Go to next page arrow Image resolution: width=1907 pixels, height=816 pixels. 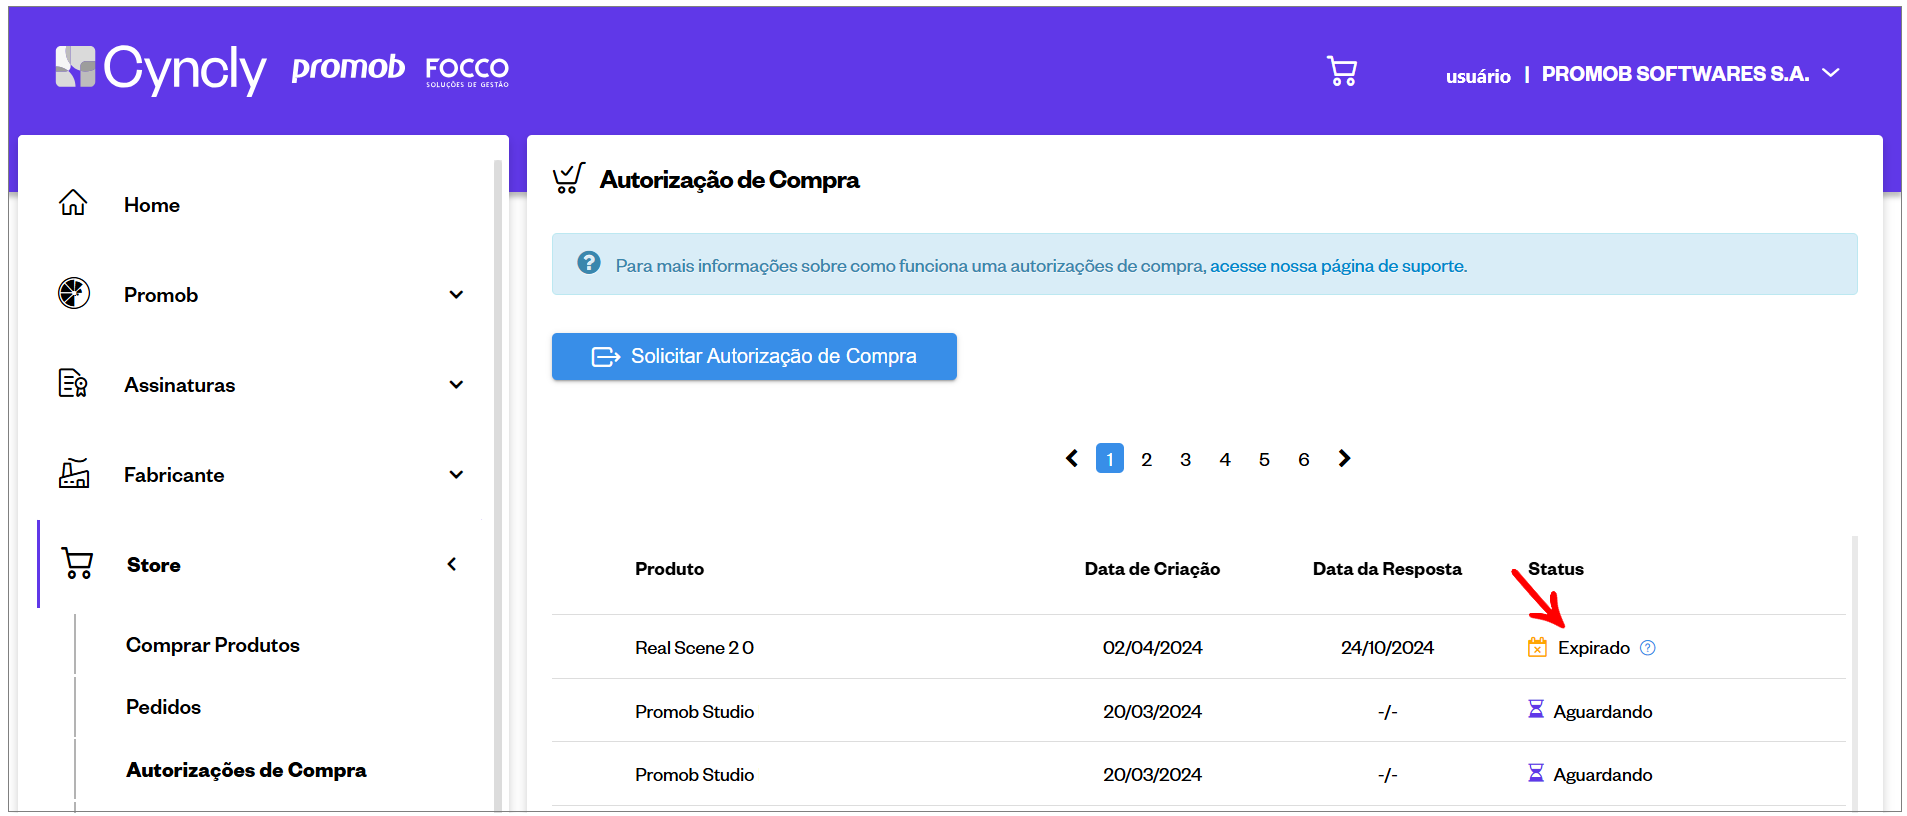coord(1344,458)
